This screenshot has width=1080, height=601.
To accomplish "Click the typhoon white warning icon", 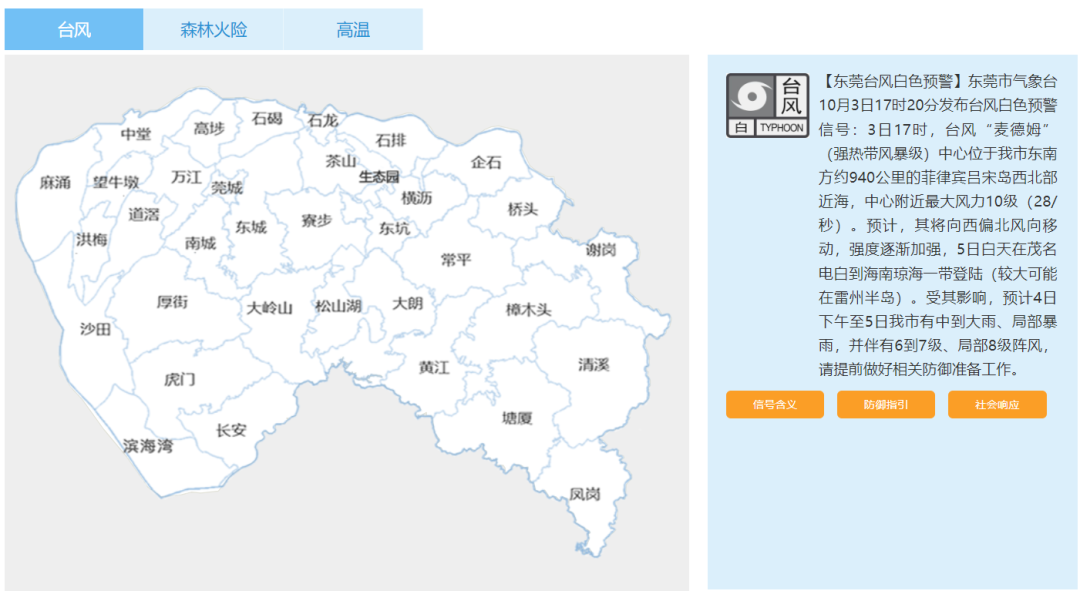I will [x=766, y=105].
